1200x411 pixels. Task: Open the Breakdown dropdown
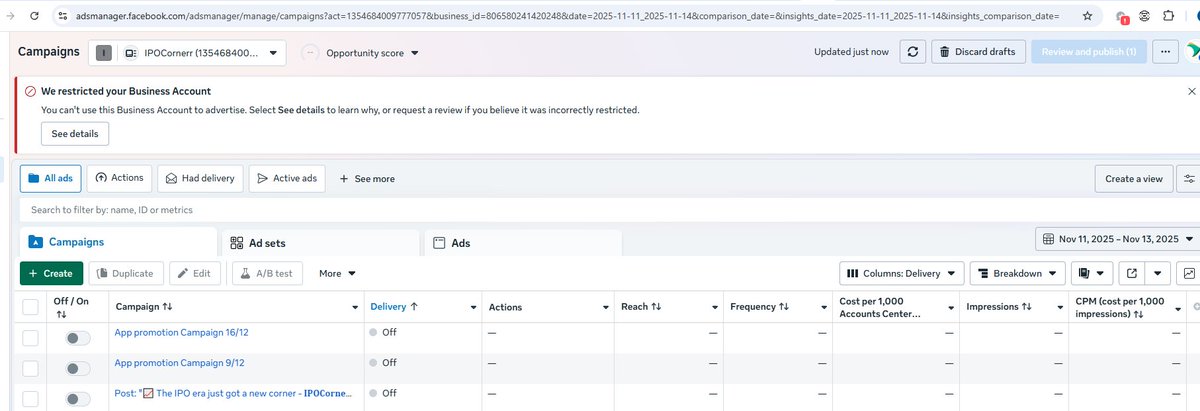point(1016,273)
